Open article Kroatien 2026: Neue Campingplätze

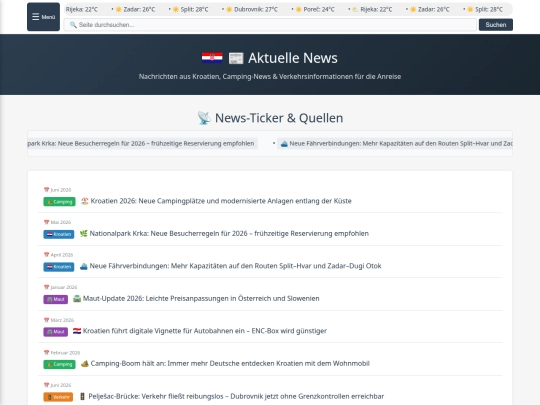point(221,201)
